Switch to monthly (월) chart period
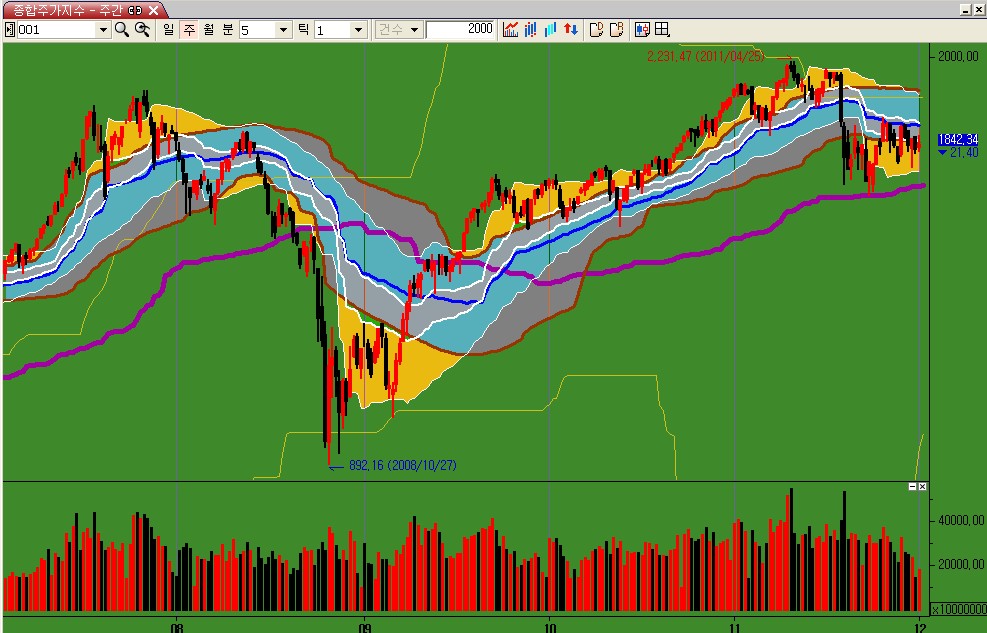 pyautogui.click(x=208, y=29)
